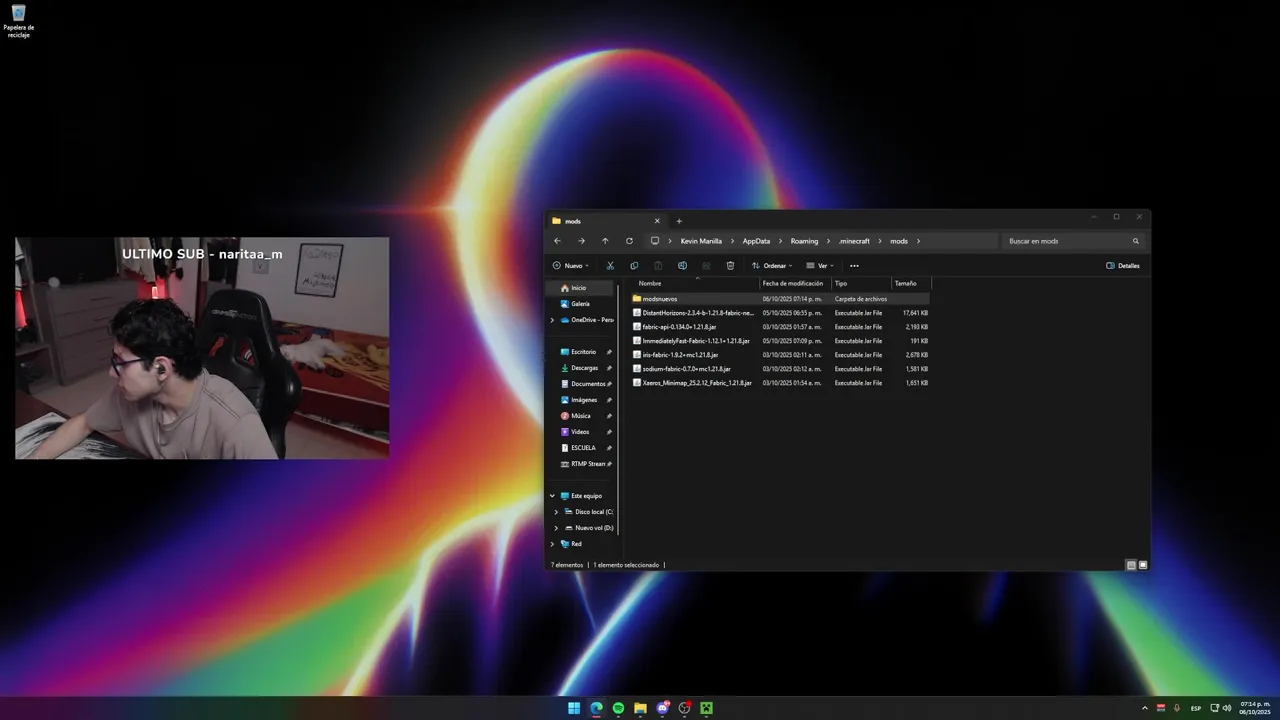Click the Paste icon in toolbar
Screen dimensions: 1280x720
tap(658, 266)
